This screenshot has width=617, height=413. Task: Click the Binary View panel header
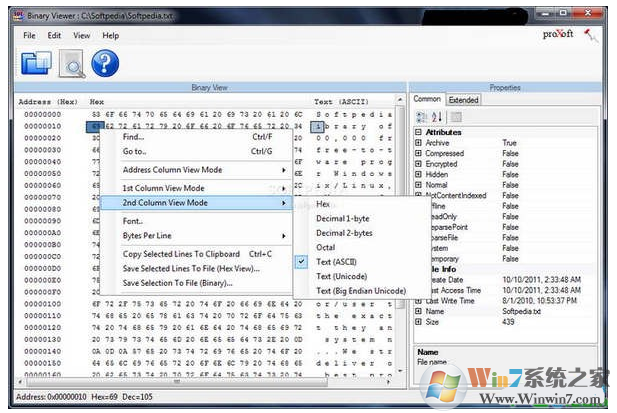[210, 87]
